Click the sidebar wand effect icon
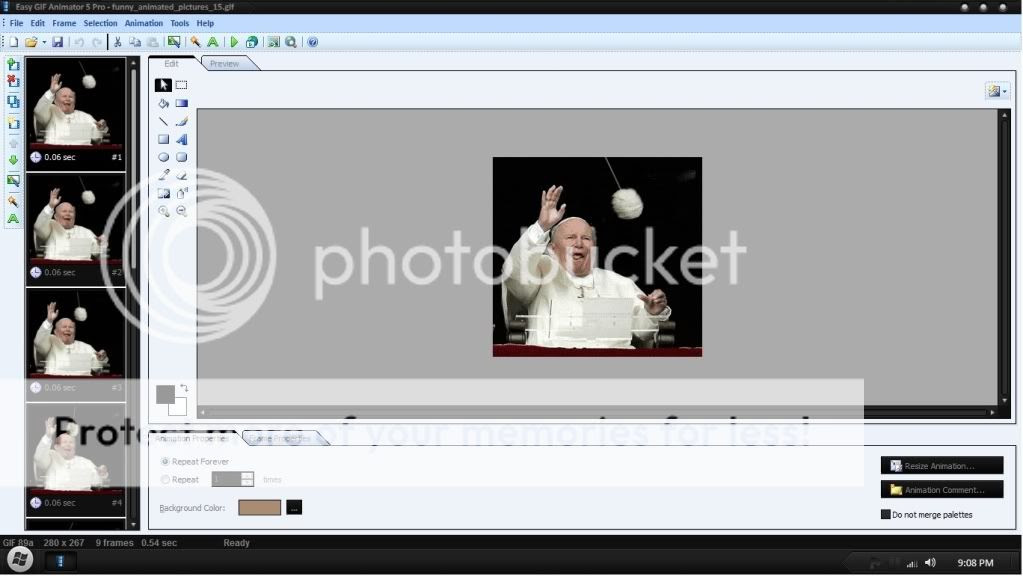This screenshot has width=1023, height=576. point(13,202)
